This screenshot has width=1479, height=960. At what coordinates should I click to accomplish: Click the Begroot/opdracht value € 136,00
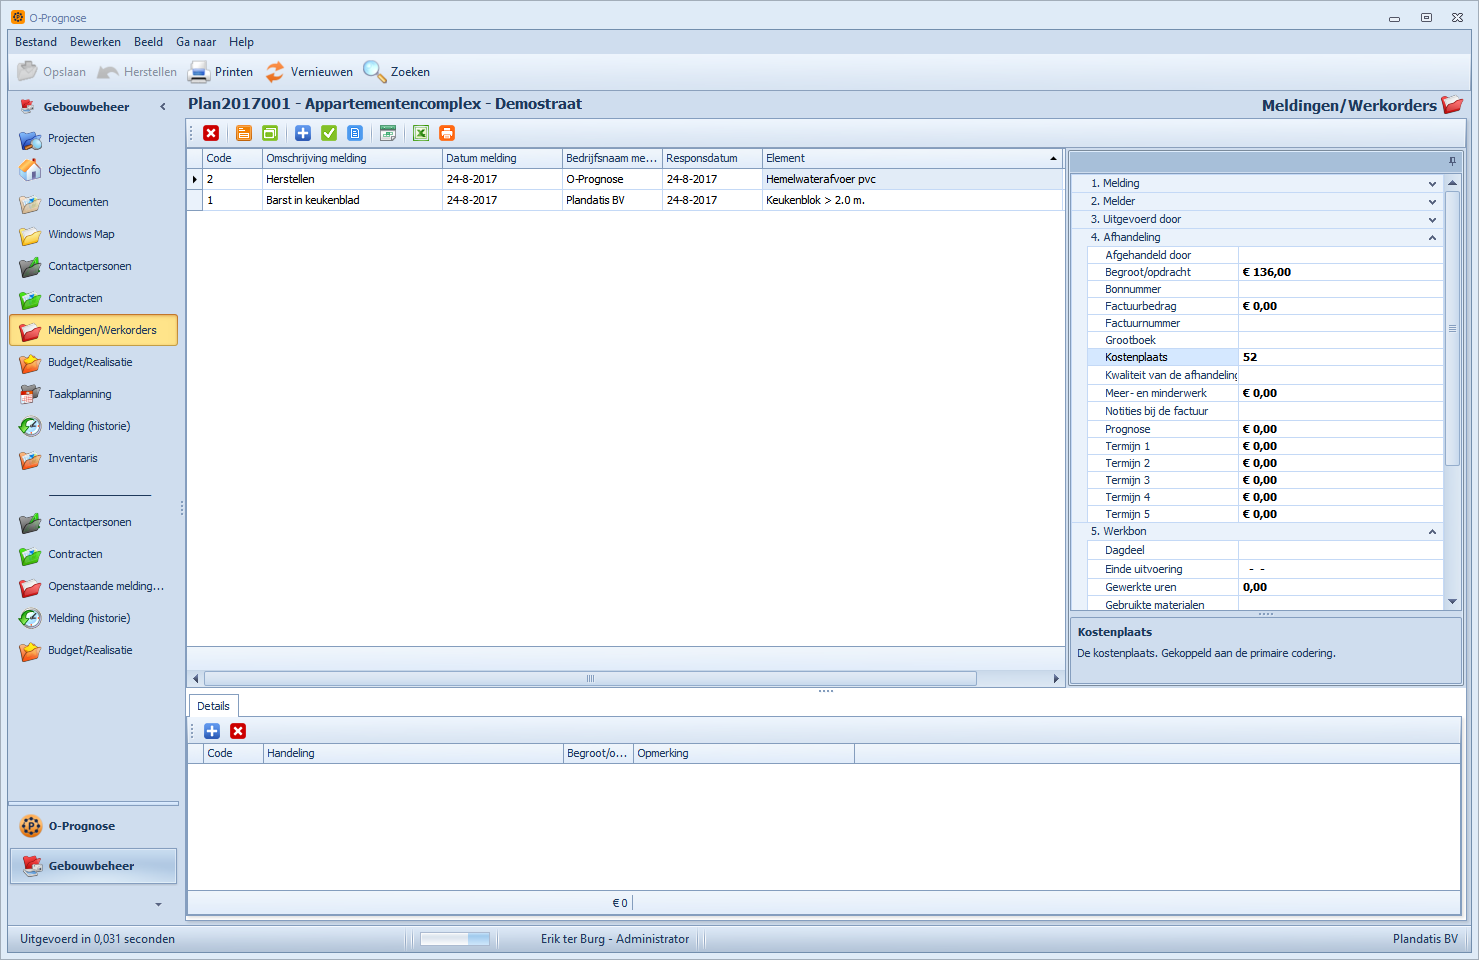tap(1340, 272)
